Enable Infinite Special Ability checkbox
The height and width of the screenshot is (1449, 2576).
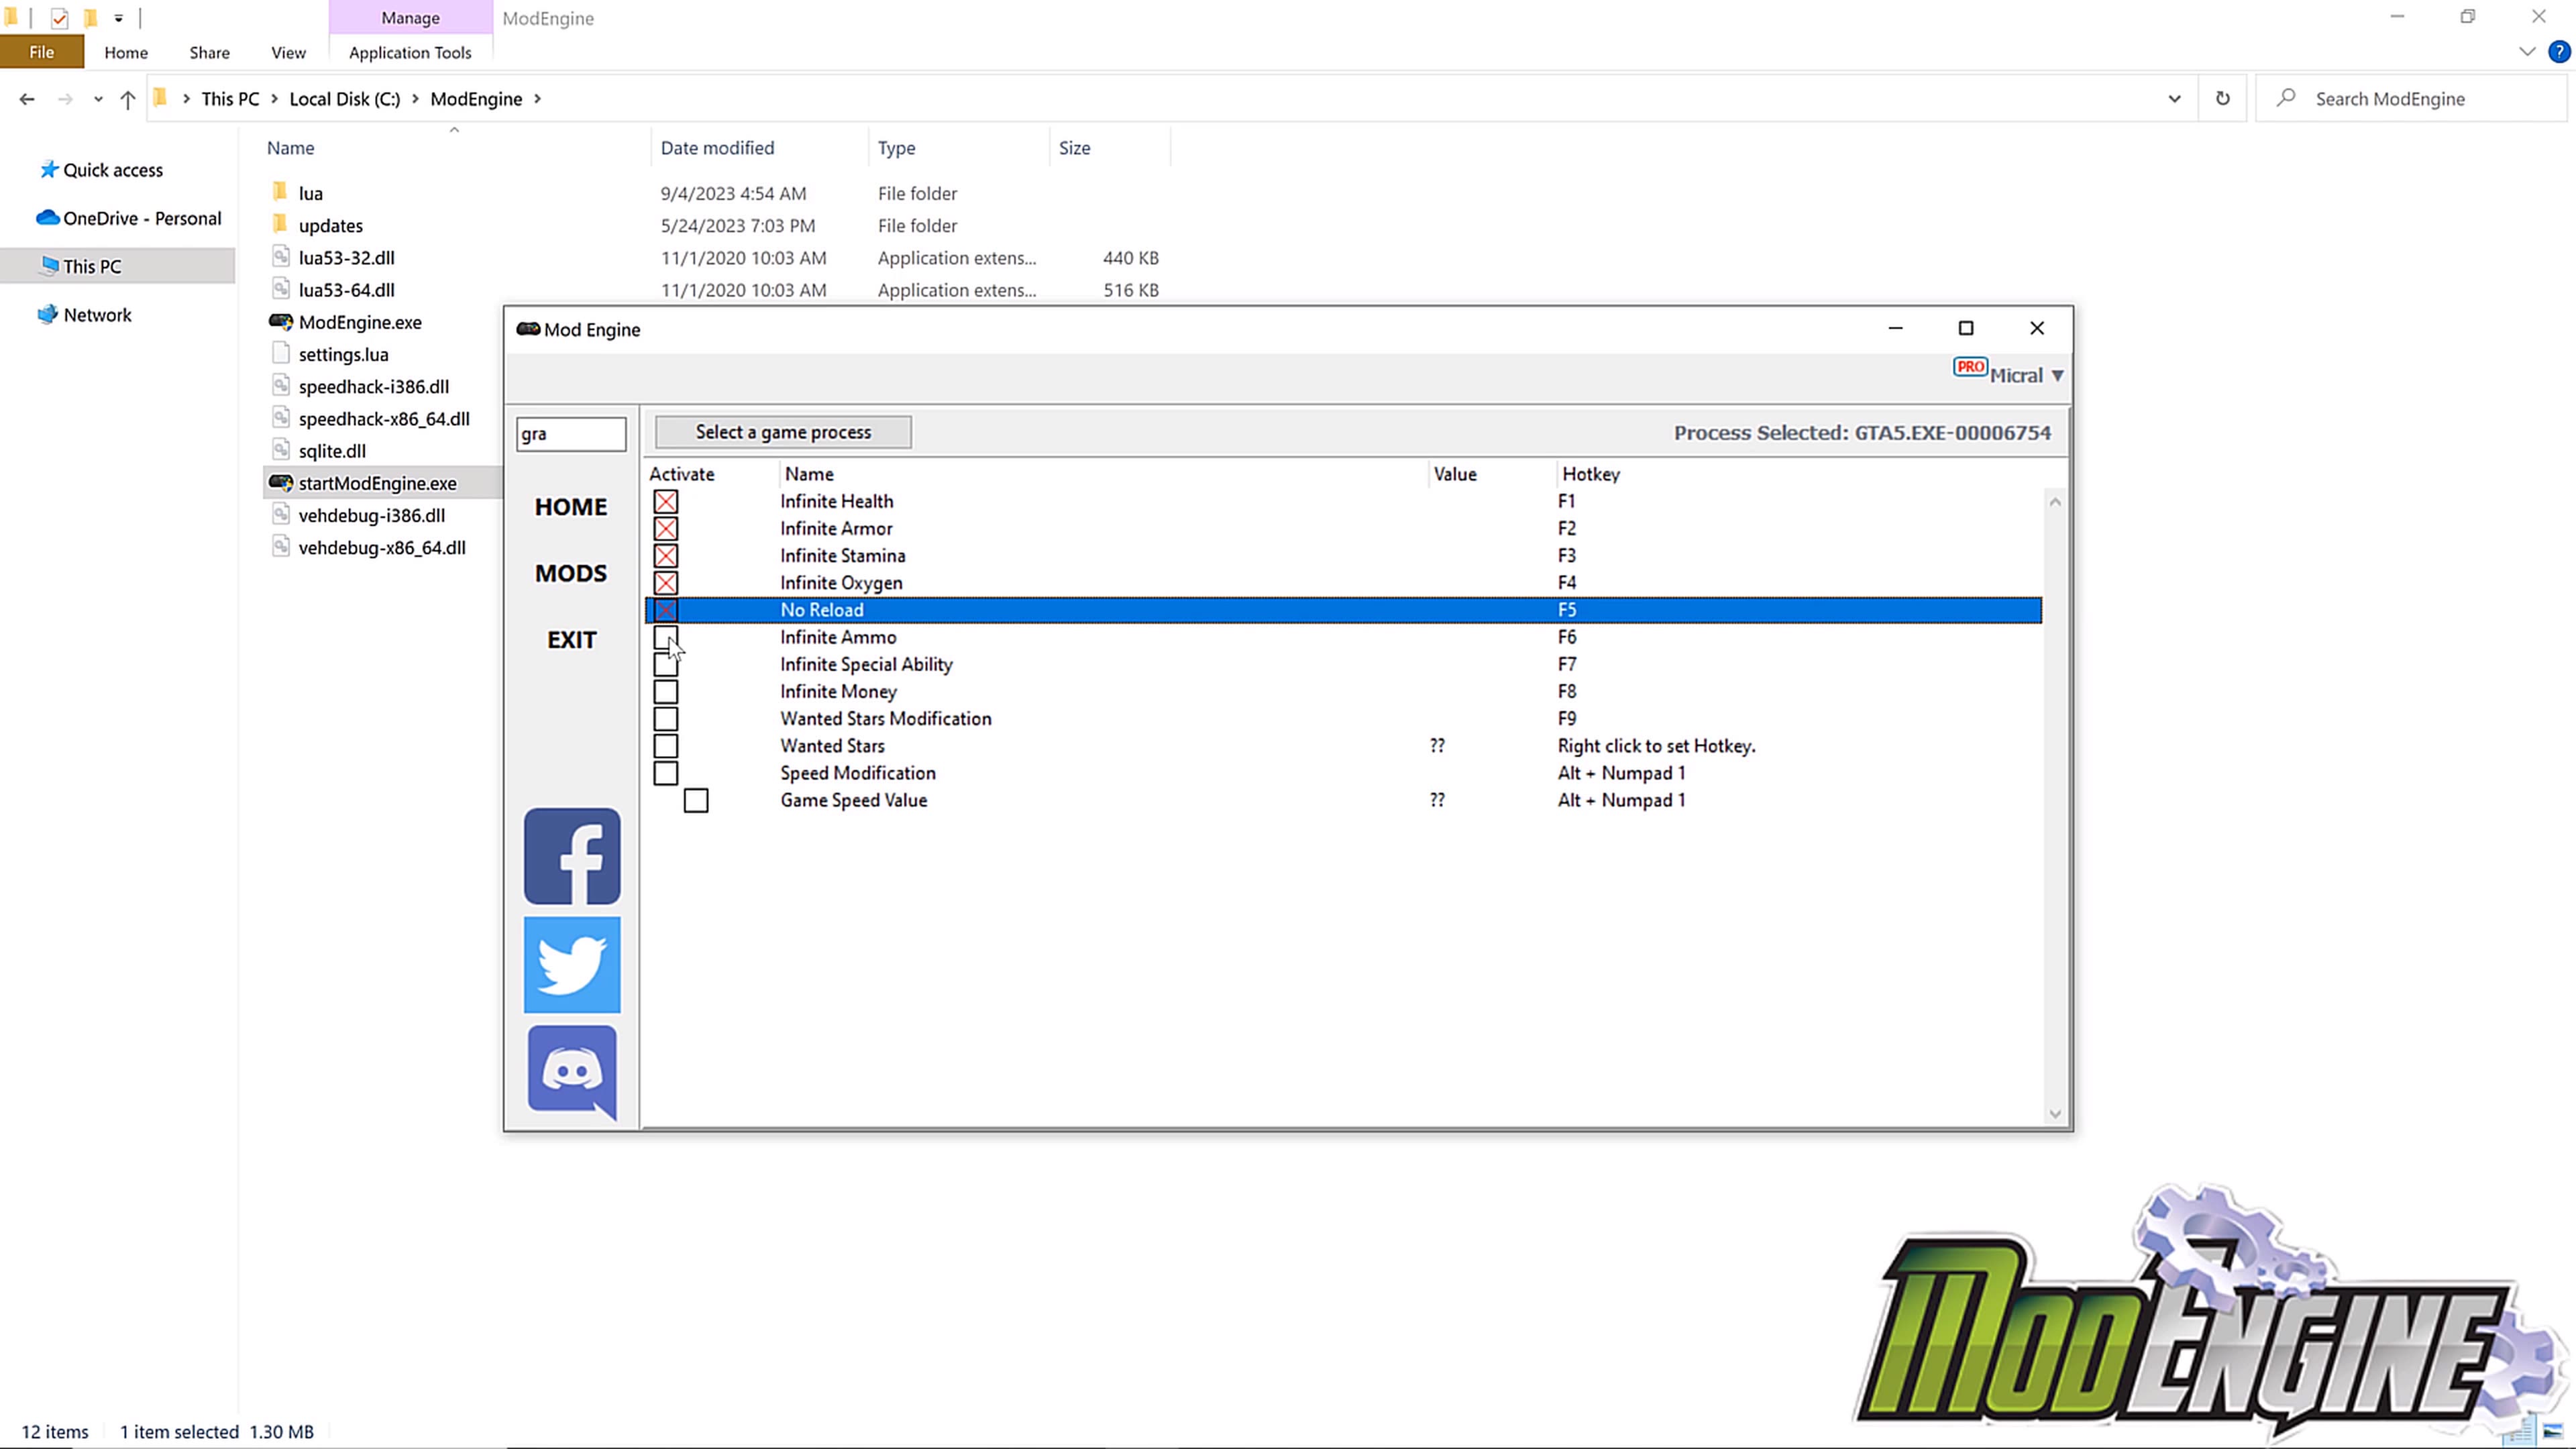(x=666, y=664)
